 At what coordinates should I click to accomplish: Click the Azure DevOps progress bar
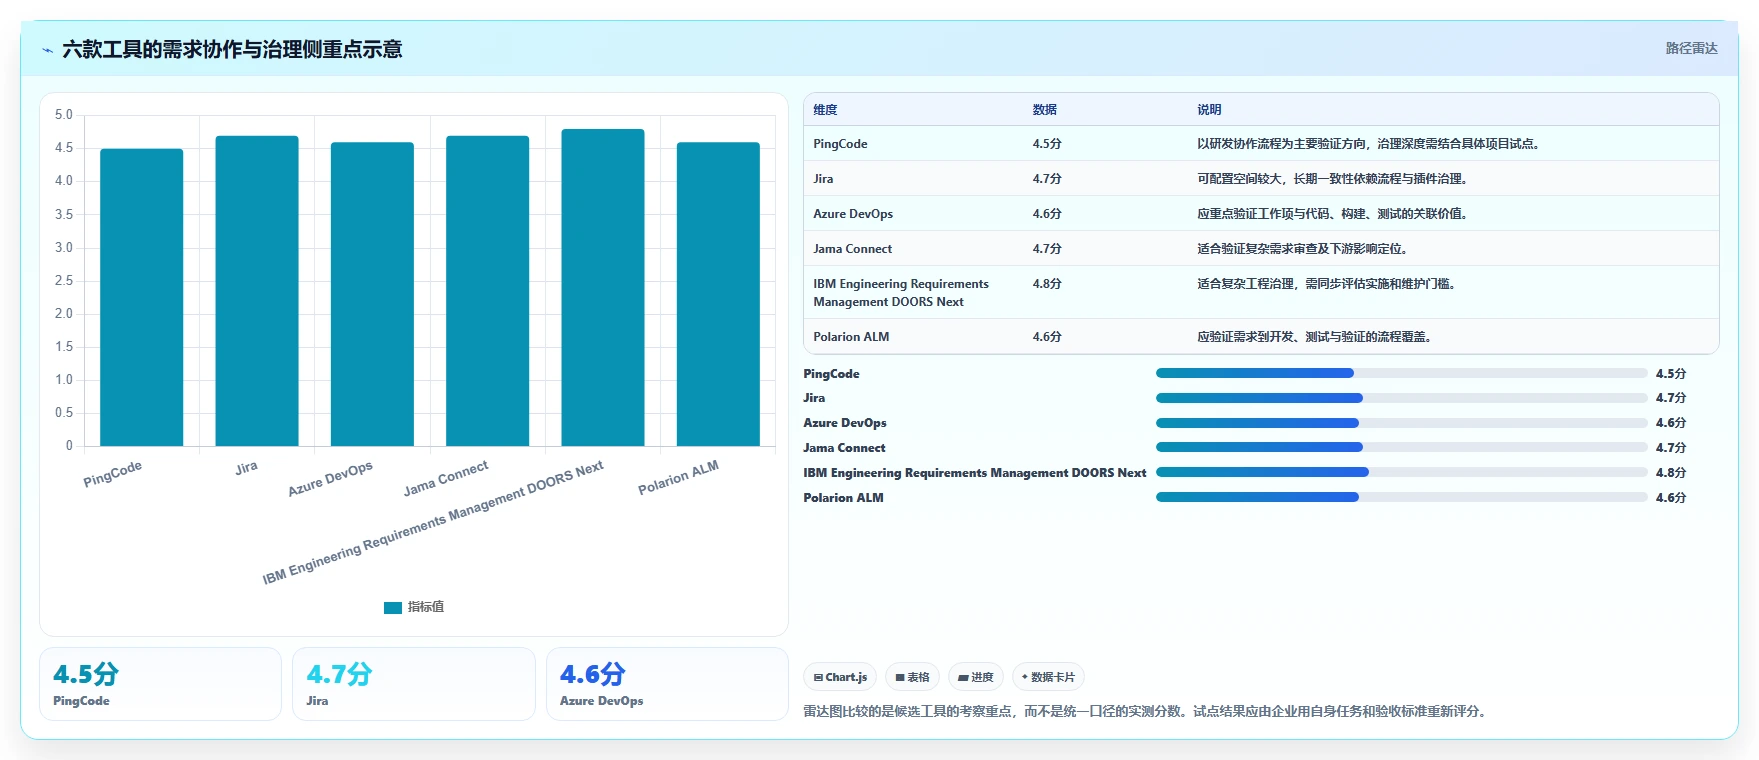click(1401, 423)
